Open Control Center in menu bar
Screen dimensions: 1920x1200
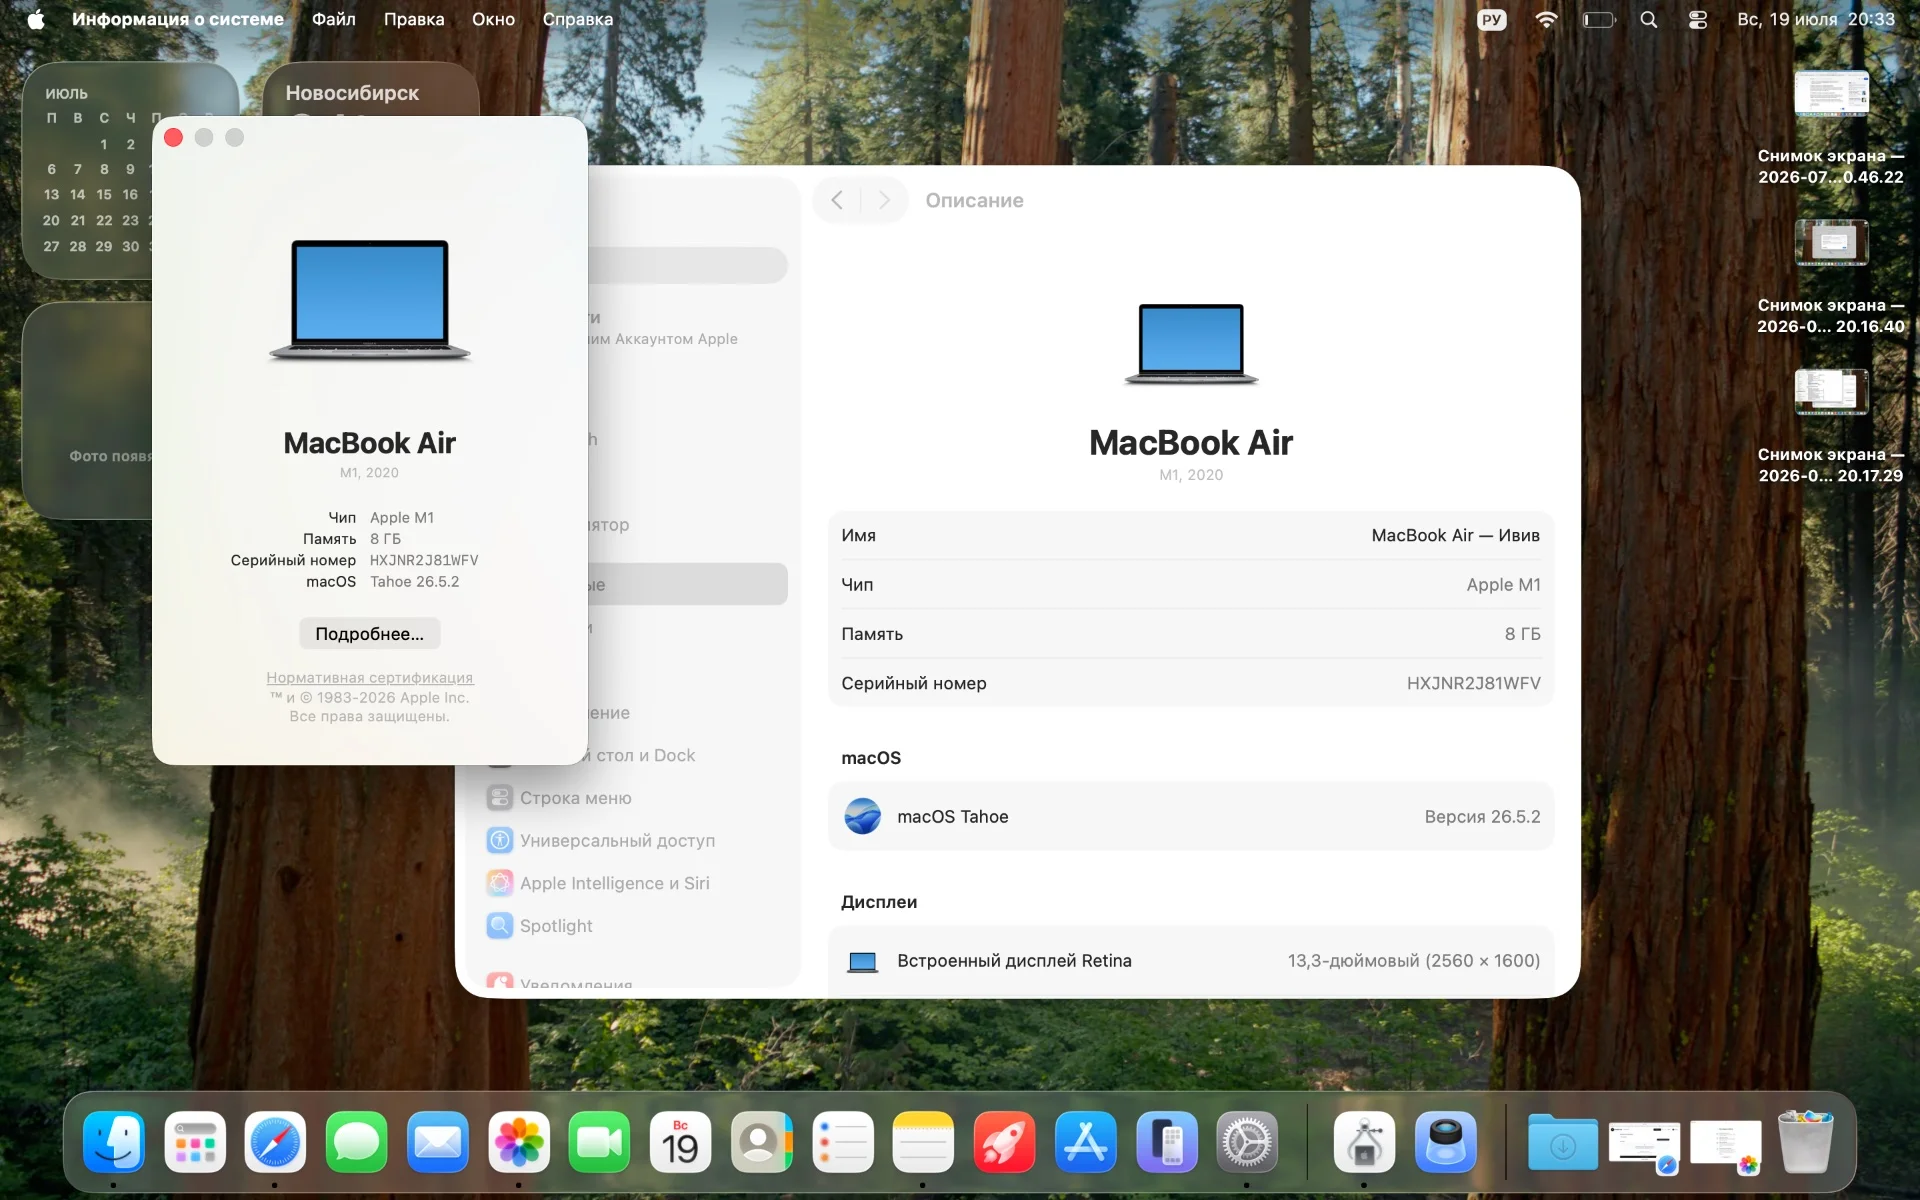tap(1698, 19)
